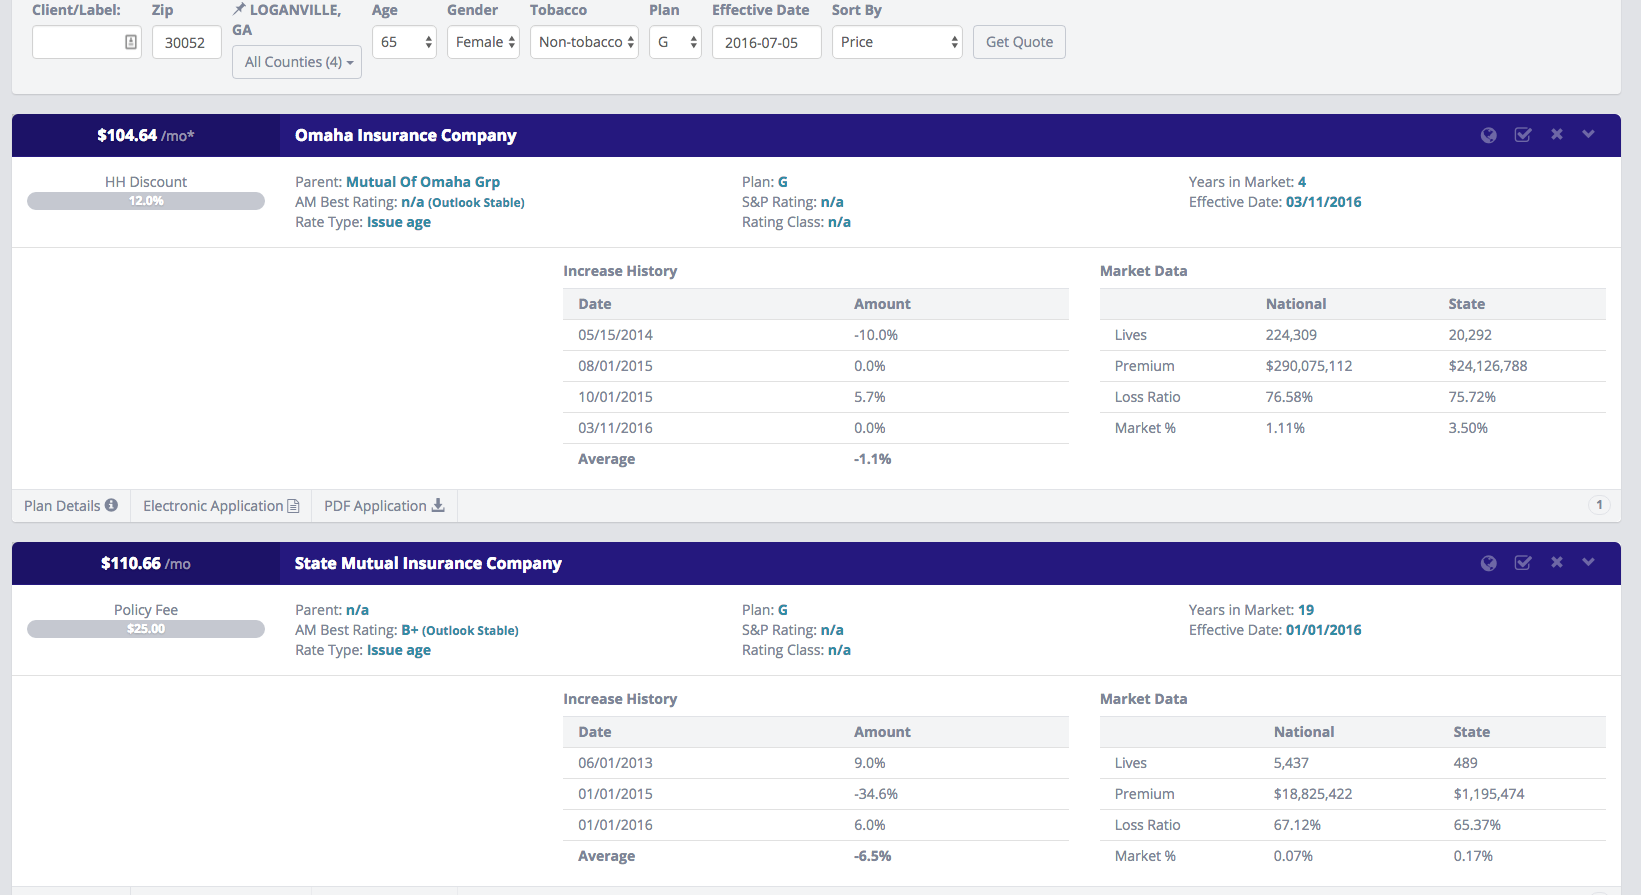Collapse the Omaha Insurance Company card chevron
Viewport: 1641px width, 895px height.
click(1588, 134)
